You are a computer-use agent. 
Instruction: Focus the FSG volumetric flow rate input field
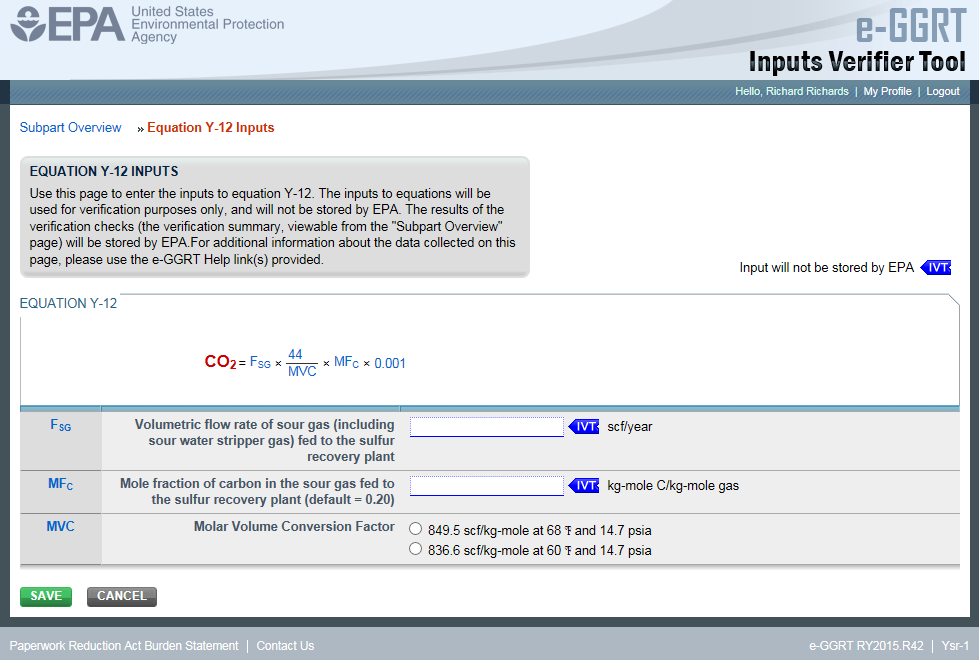point(487,427)
